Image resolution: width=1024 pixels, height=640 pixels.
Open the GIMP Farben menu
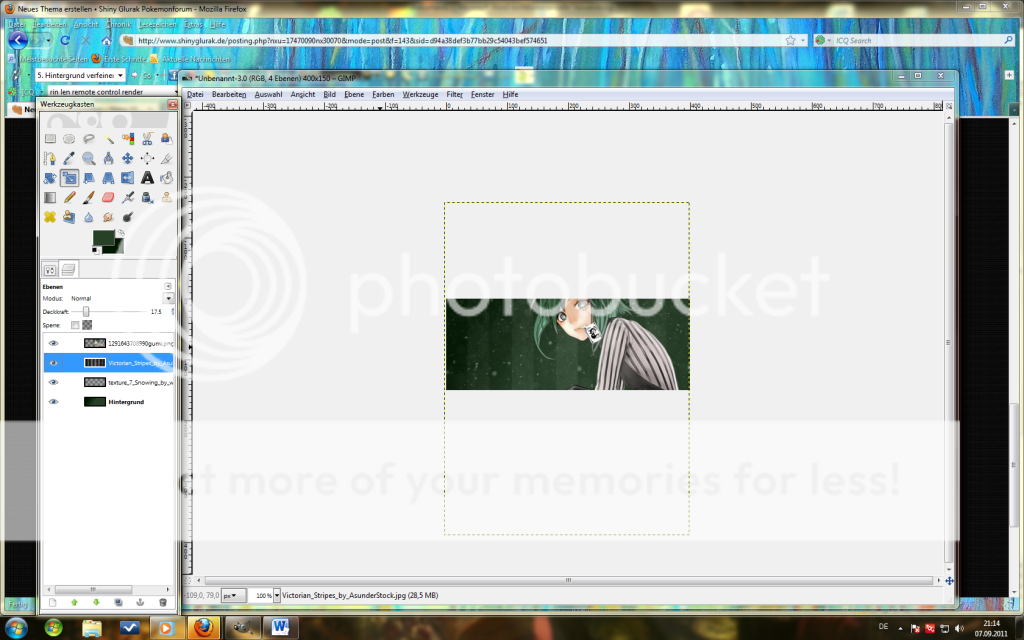coord(383,95)
